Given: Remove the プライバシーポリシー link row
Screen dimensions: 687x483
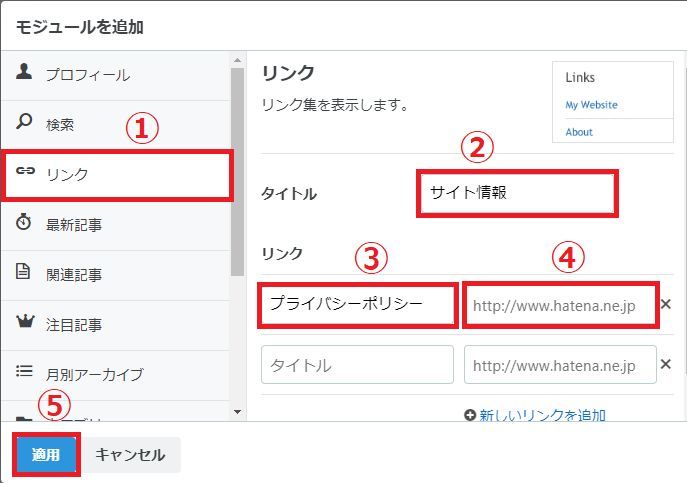Looking at the screenshot, I should click(666, 304).
